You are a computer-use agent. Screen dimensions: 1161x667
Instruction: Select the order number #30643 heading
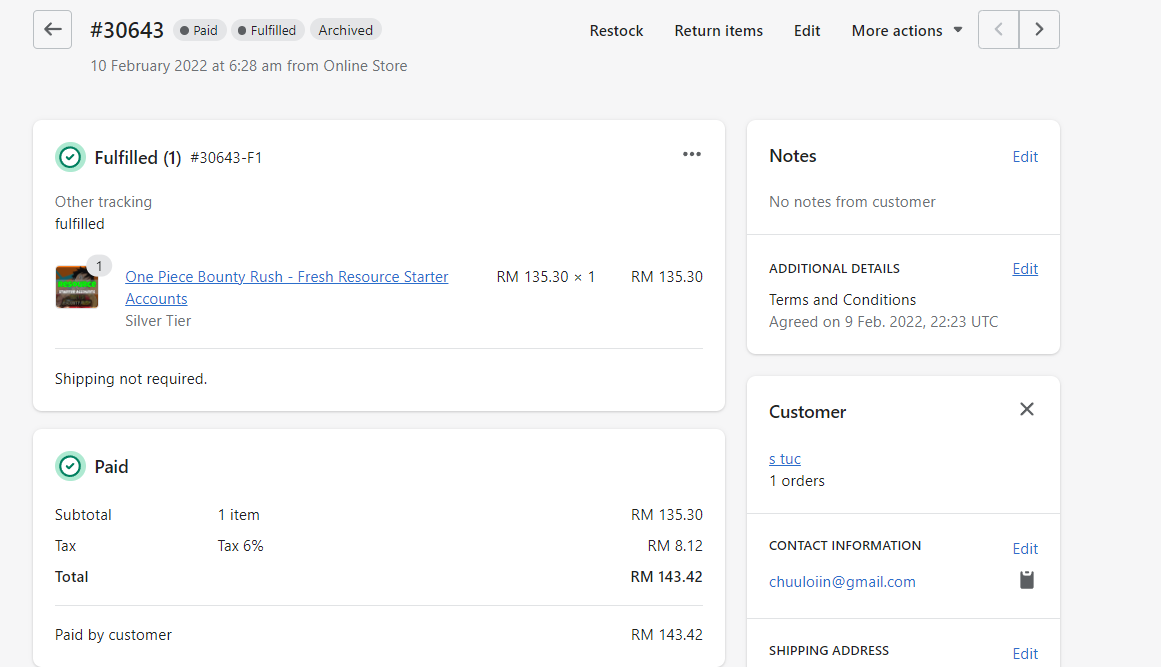pyautogui.click(x=127, y=30)
